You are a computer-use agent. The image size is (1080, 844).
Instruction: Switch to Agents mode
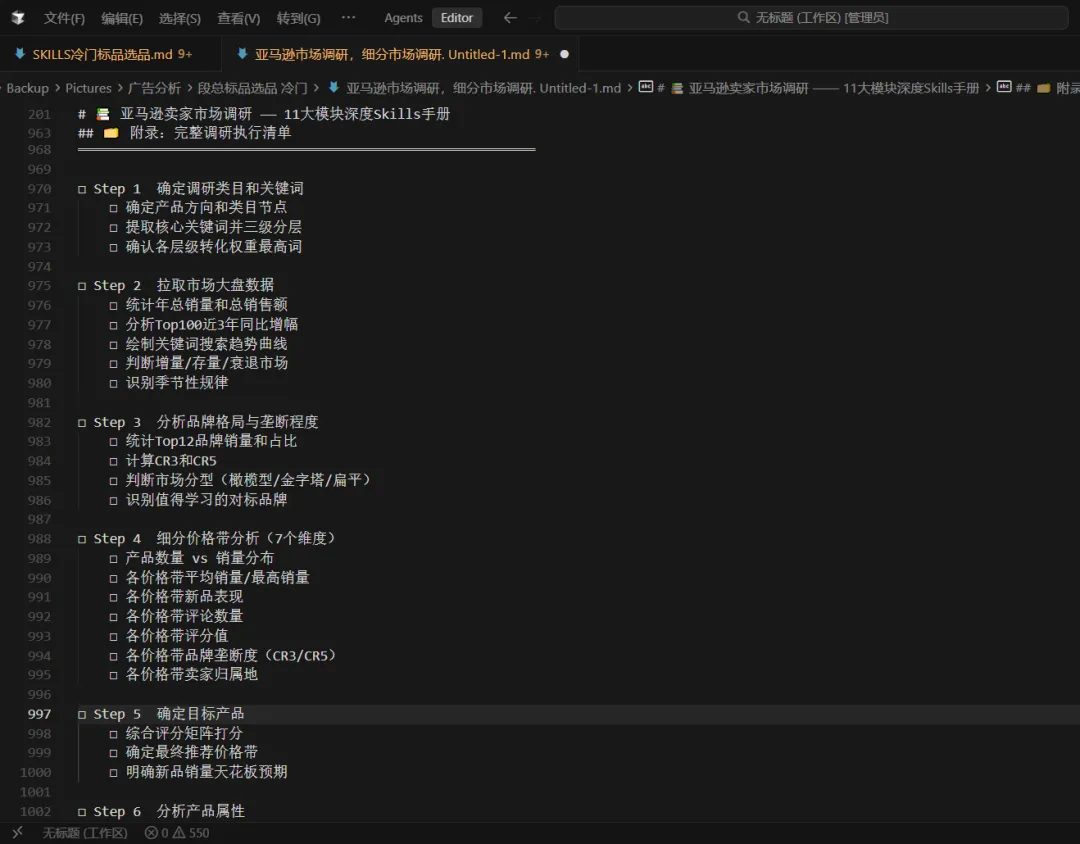click(x=403, y=18)
